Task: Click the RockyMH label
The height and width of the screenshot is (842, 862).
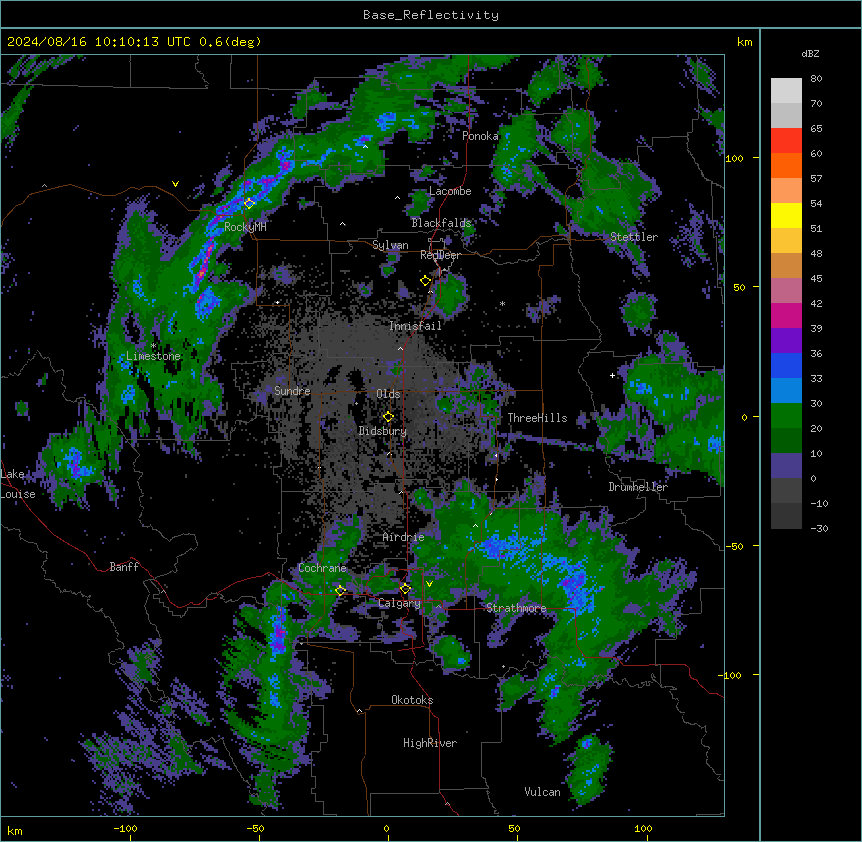Action: coord(245,227)
